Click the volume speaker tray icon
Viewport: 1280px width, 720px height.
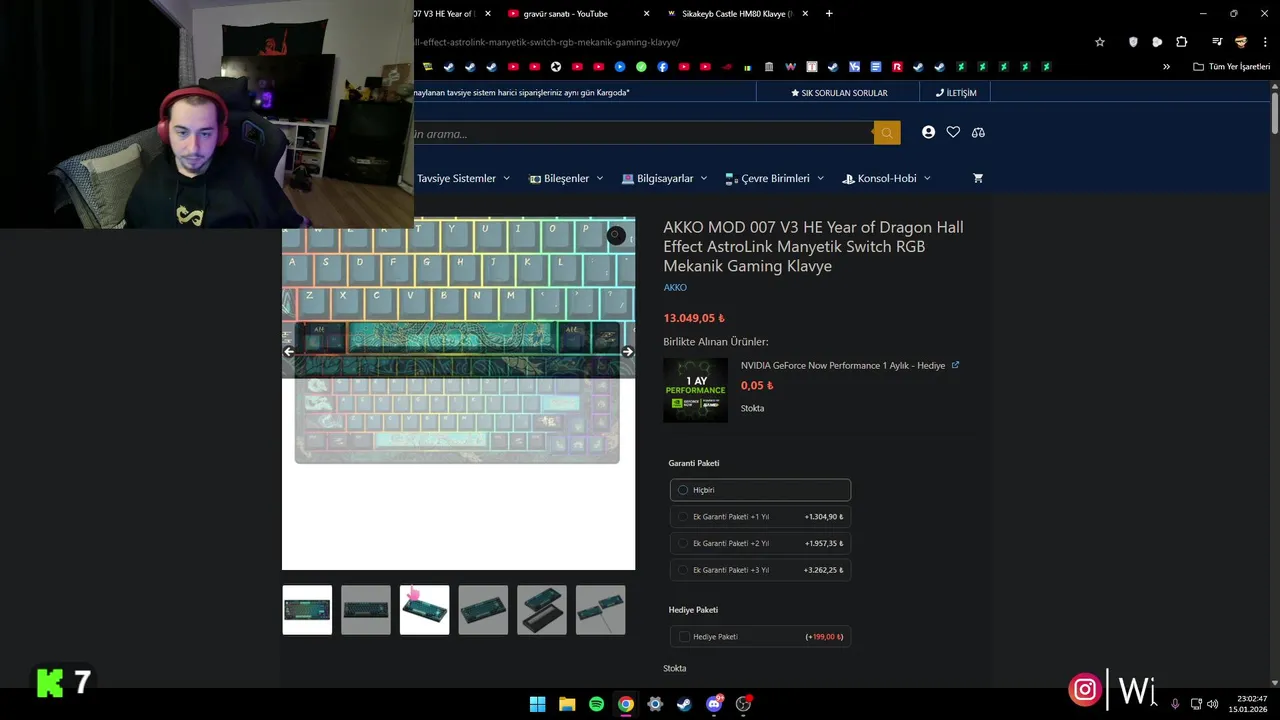point(1213,704)
